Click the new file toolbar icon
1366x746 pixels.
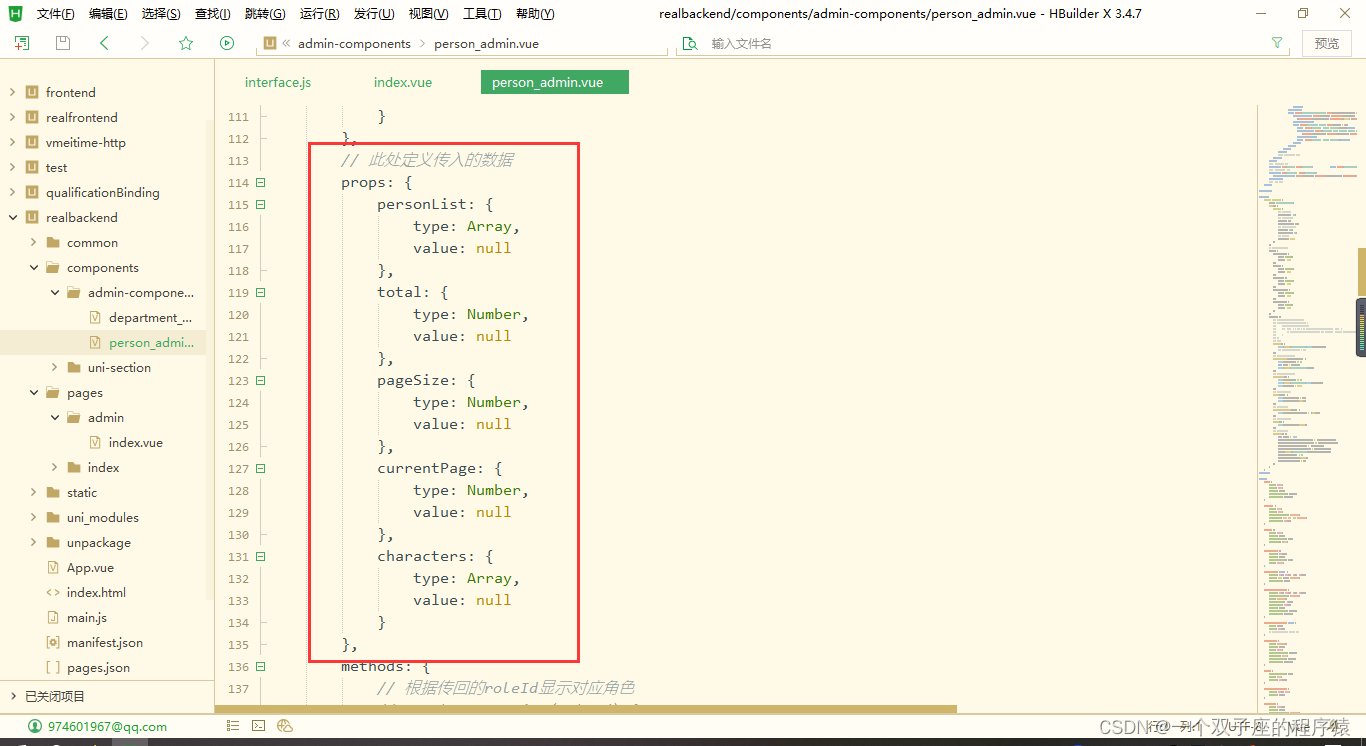(22, 43)
